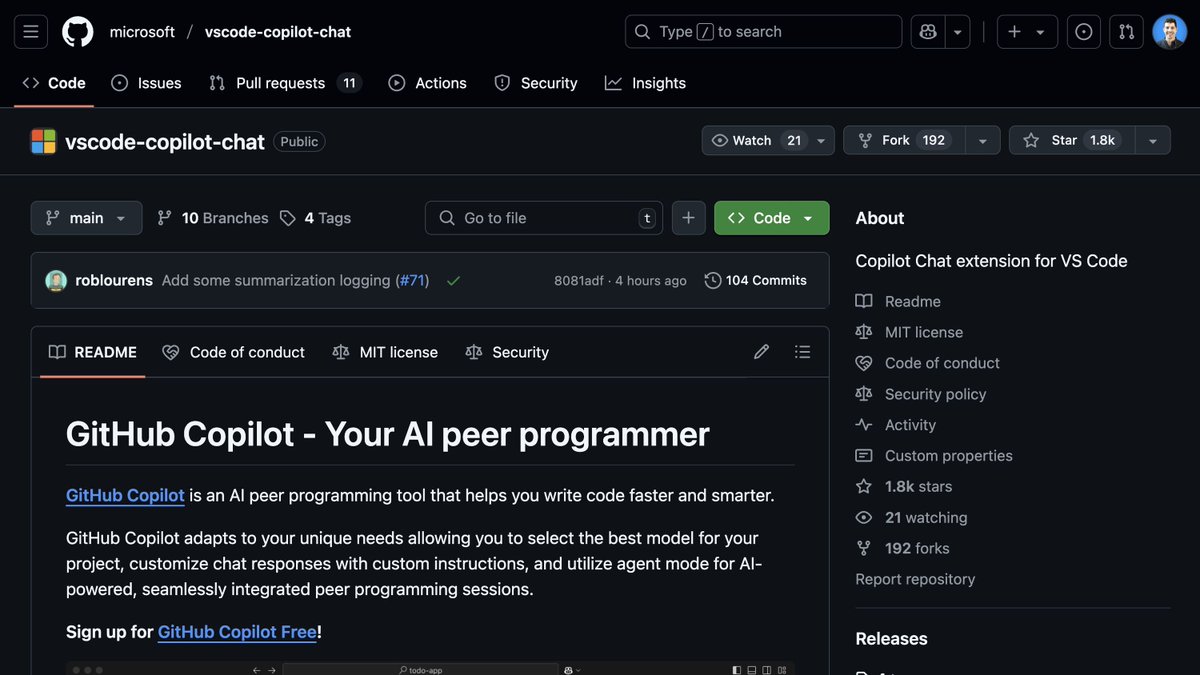Edit the README with the pencil icon

click(x=761, y=351)
